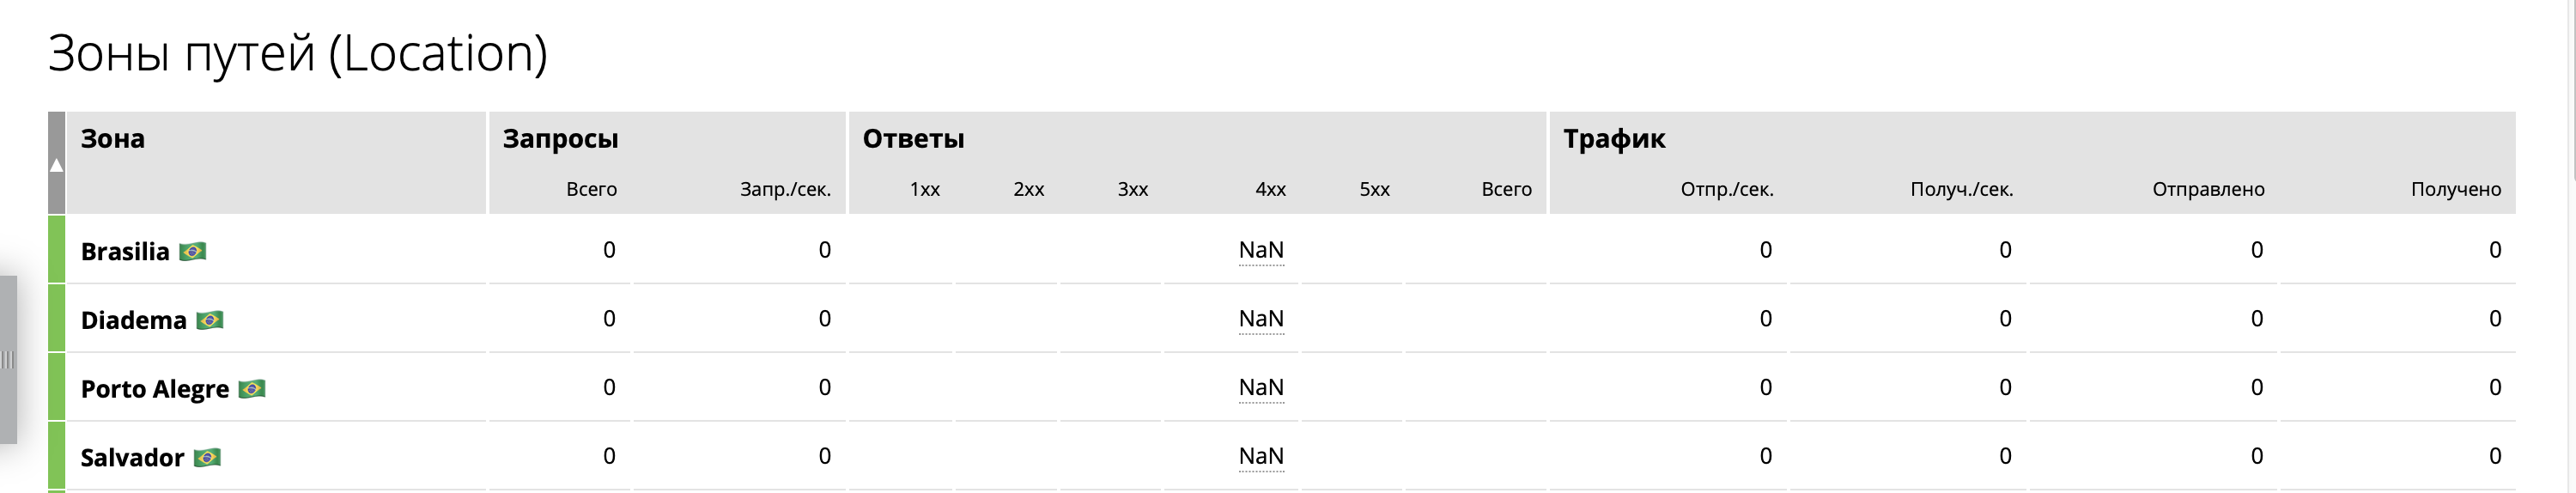The width and height of the screenshot is (2576, 493).
Task: Click the Brazil flag next to Diadema
Action: click(x=209, y=320)
